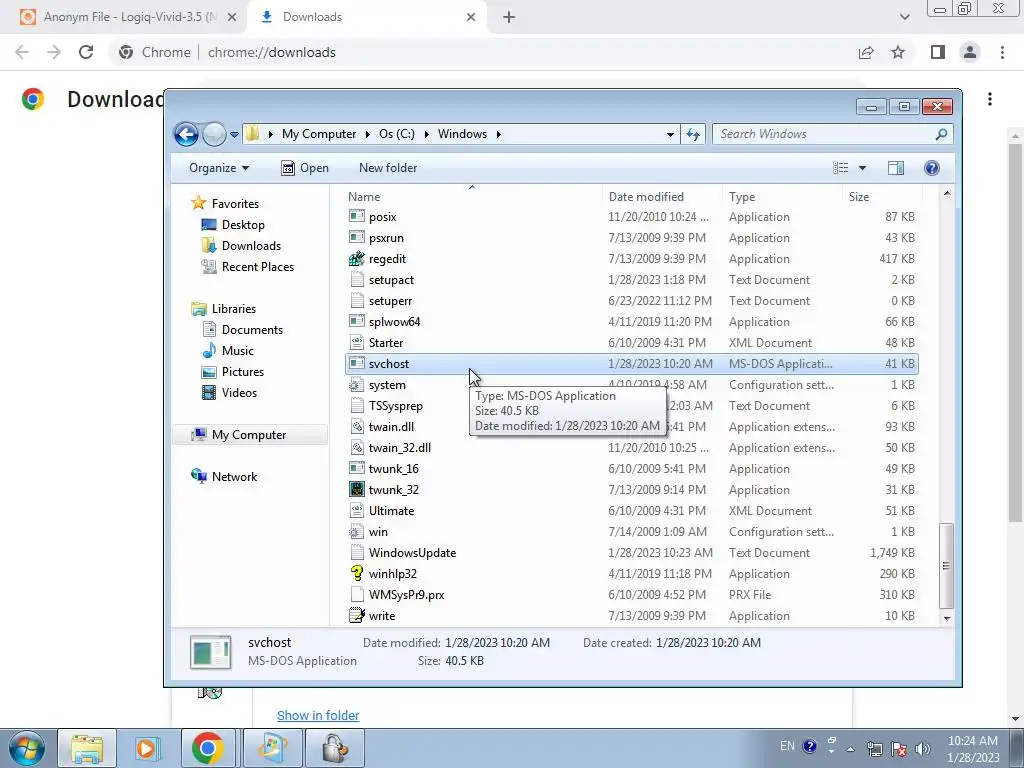Click the My Computer breadcrumb segment
The height and width of the screenshot is (768, 1024).
(319, 134)
